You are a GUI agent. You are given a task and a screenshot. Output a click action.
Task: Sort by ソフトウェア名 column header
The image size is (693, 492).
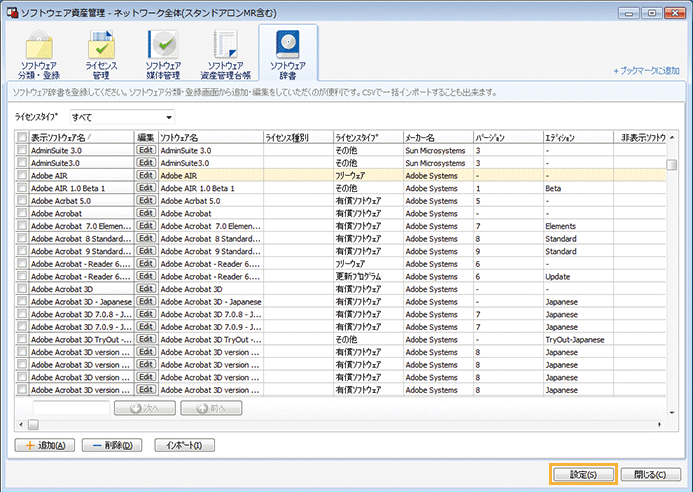coord(211,137)
